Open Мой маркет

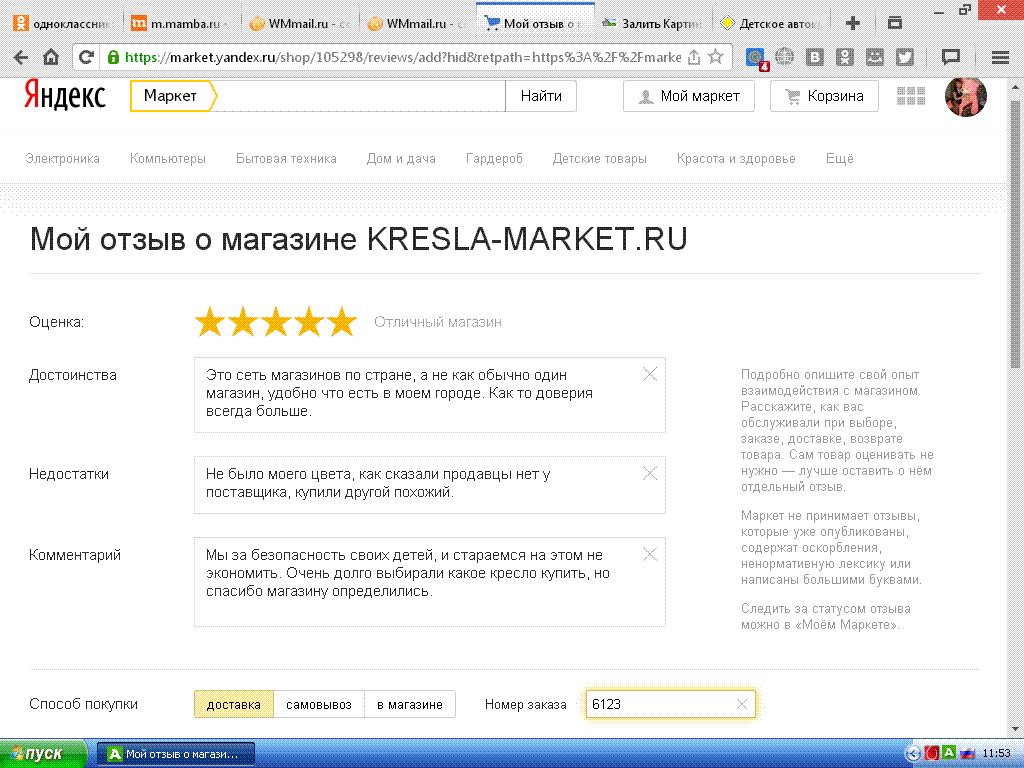pyautogui.click(x=689, y=96)
